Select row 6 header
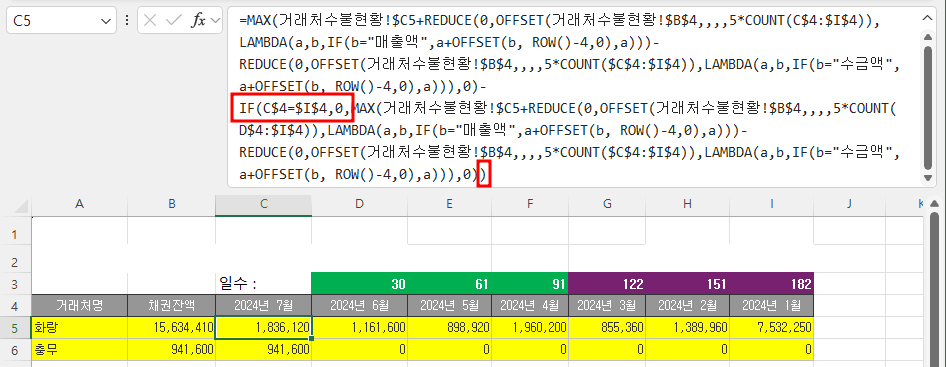The height and width of the screenshot is (367, 946). pos(15,350)
